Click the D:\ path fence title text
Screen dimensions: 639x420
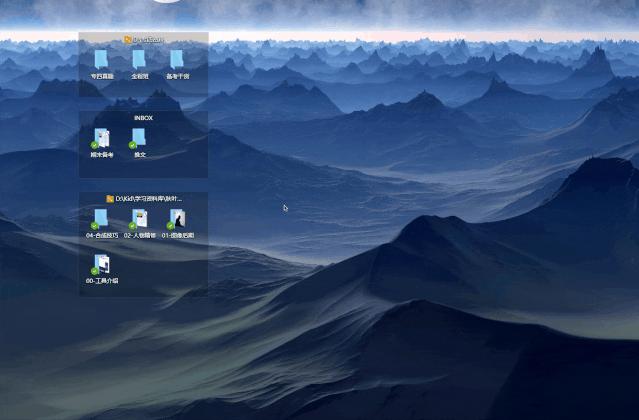[149, 199]
